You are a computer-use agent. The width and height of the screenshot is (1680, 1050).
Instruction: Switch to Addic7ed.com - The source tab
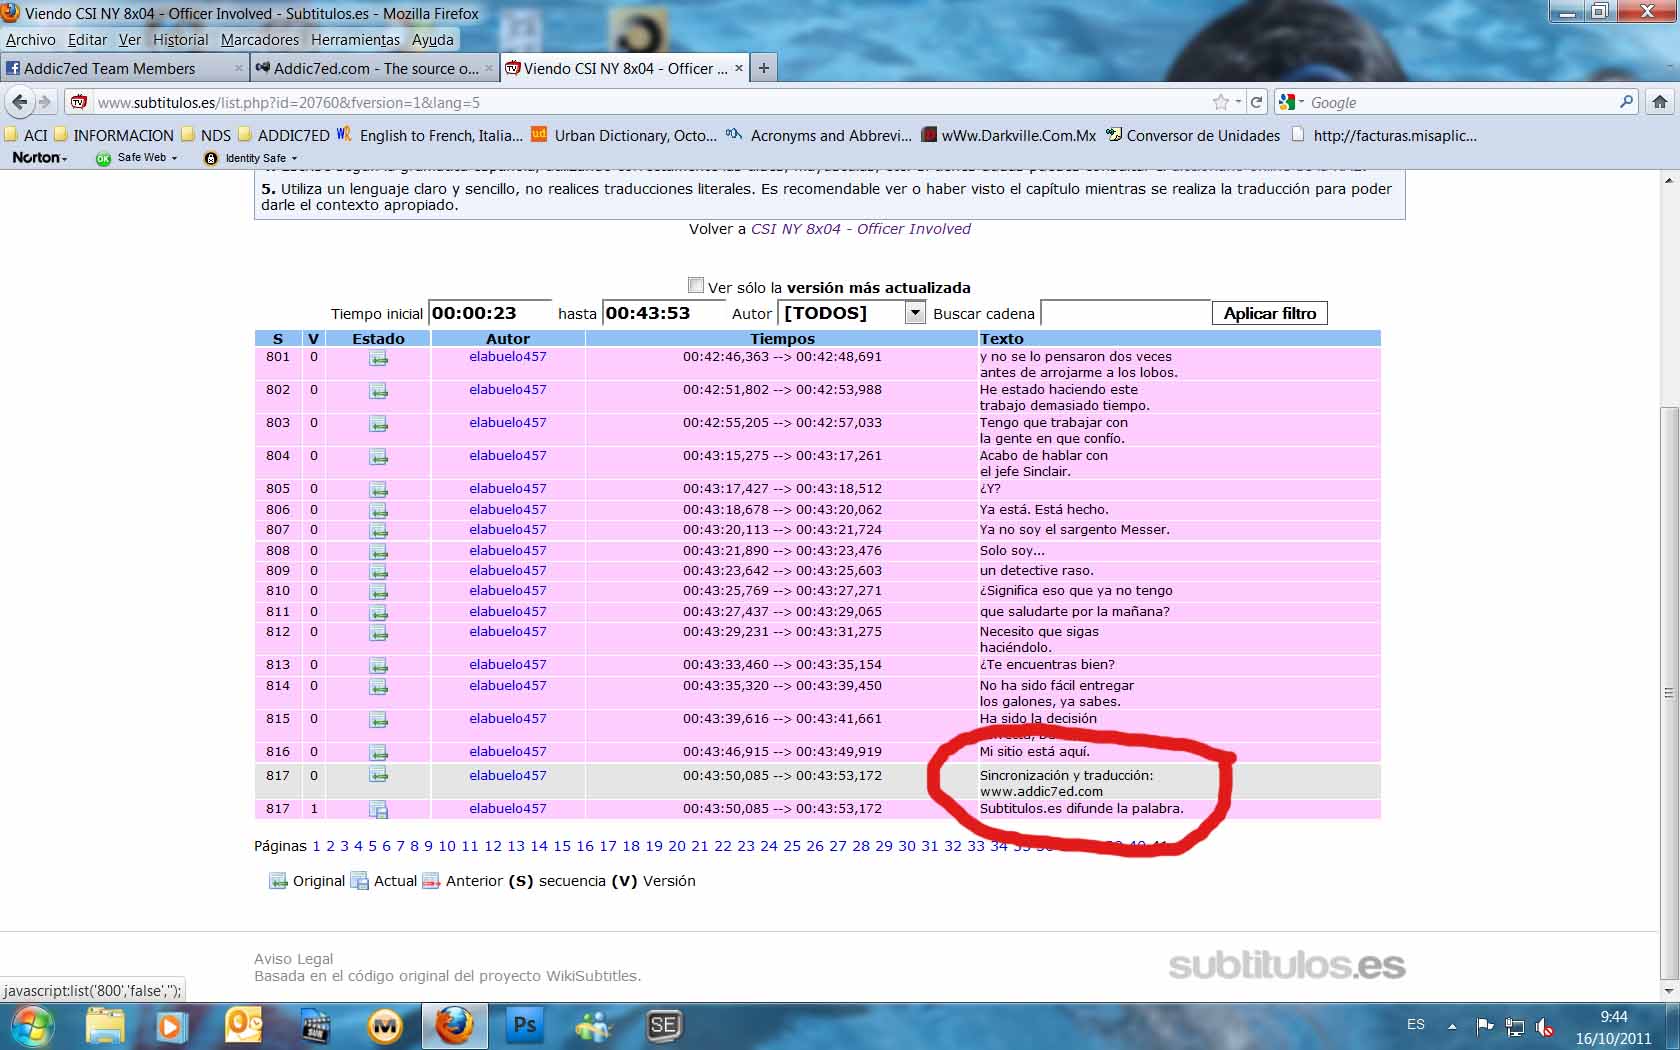[x=374, y=68]
